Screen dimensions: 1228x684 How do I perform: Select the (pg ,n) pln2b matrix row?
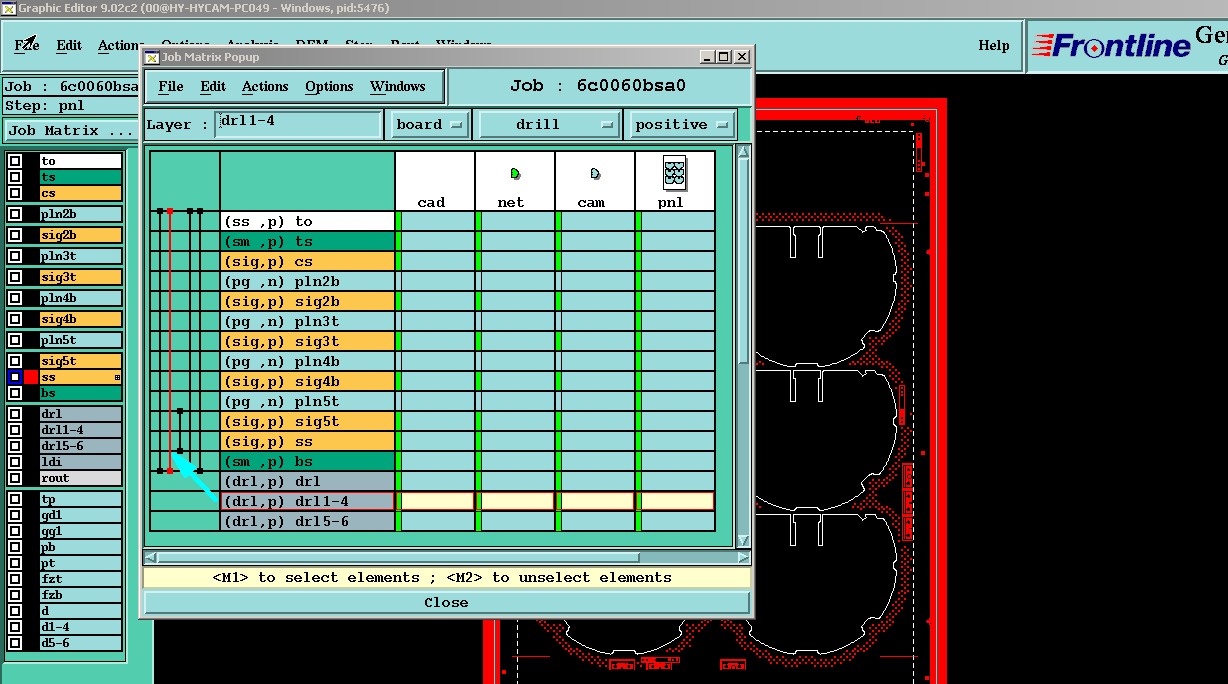[x=308, y=282]
